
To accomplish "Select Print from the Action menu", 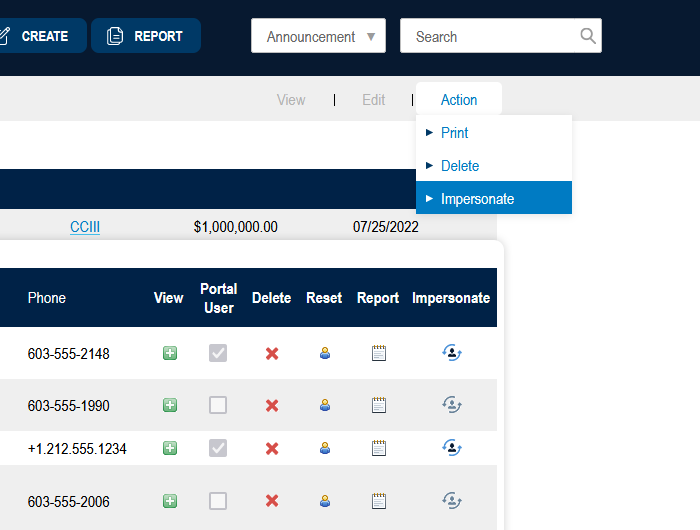I will pos(454,133).
